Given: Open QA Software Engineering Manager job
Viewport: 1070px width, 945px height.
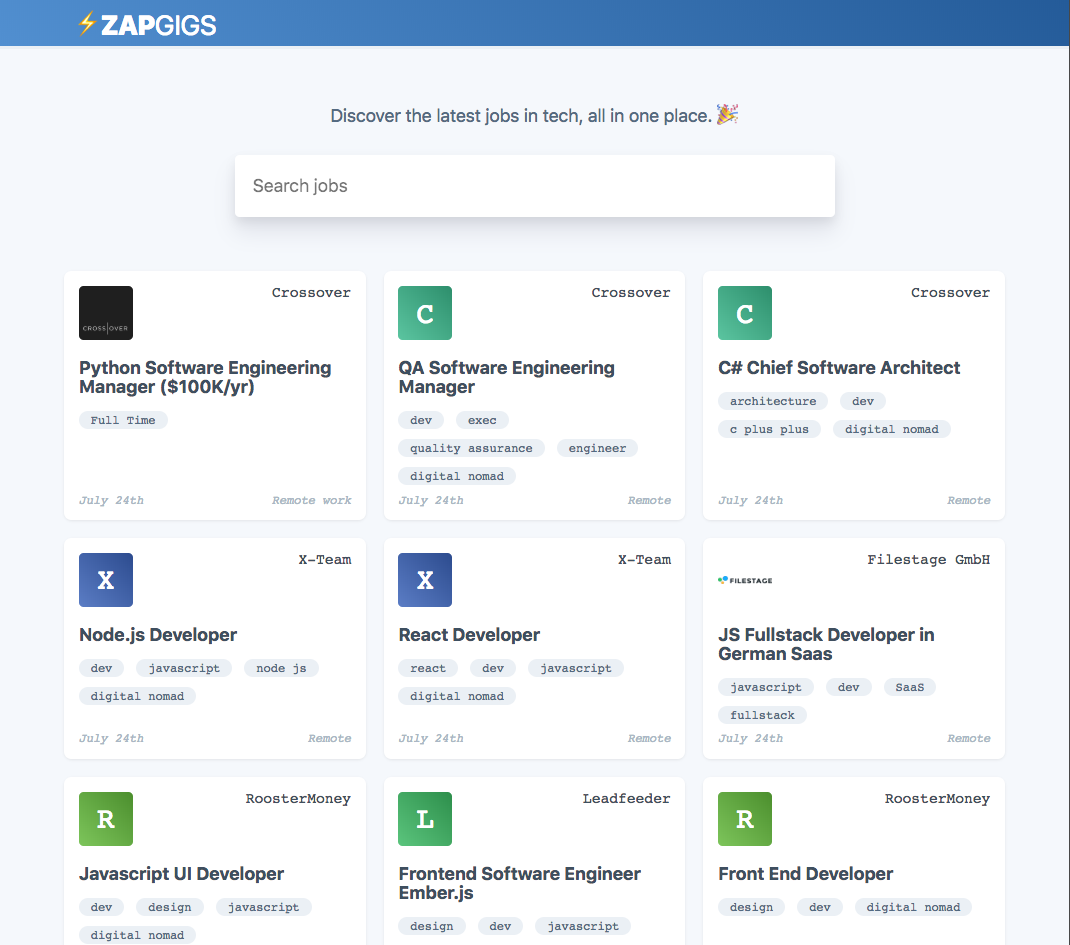Looking at the screenshot, I should pyautogui.click(x=506, y=377).
